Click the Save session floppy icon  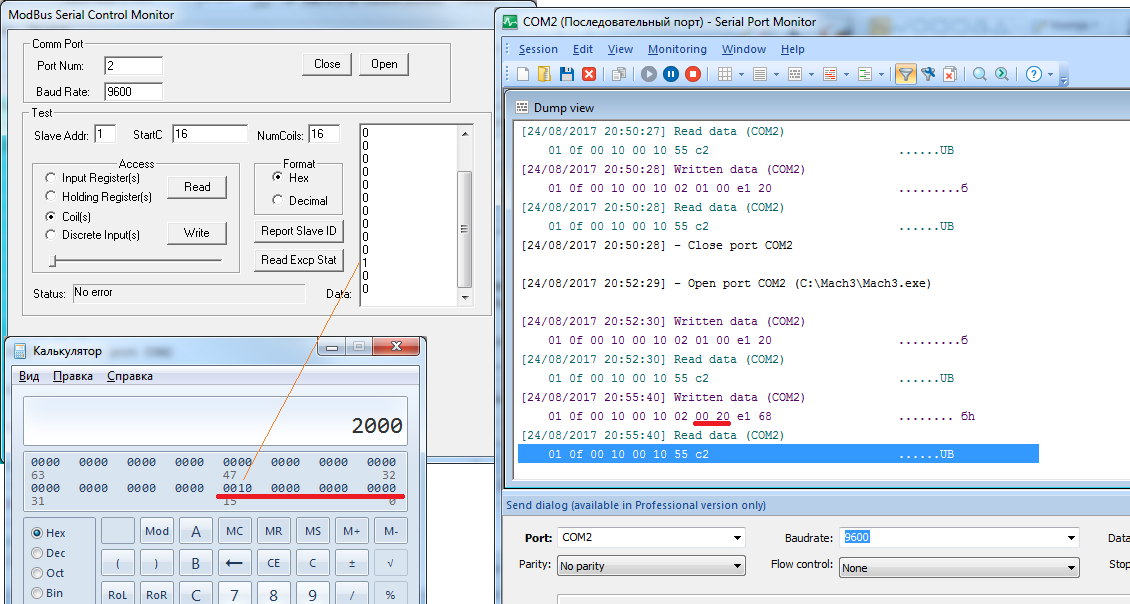566,74
